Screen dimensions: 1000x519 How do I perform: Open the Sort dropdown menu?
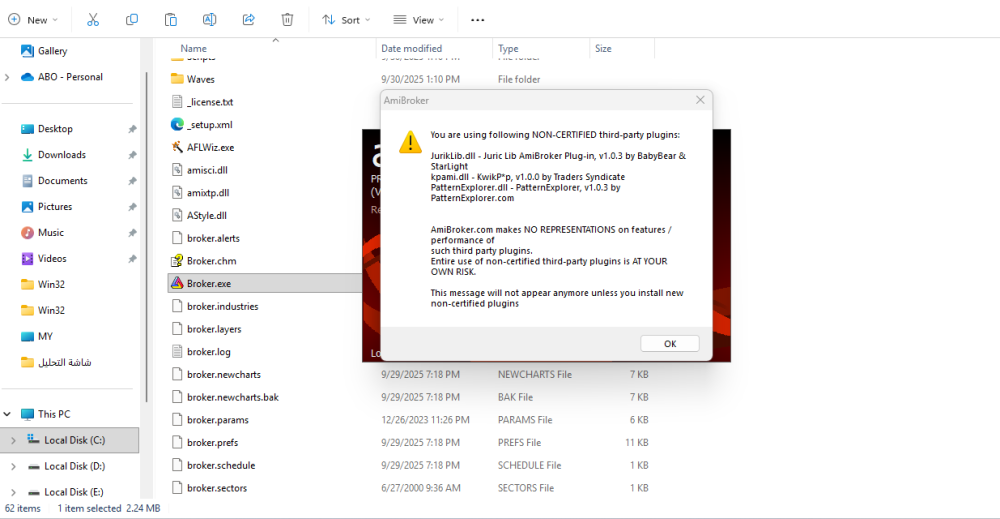click(x=346, y=19)
